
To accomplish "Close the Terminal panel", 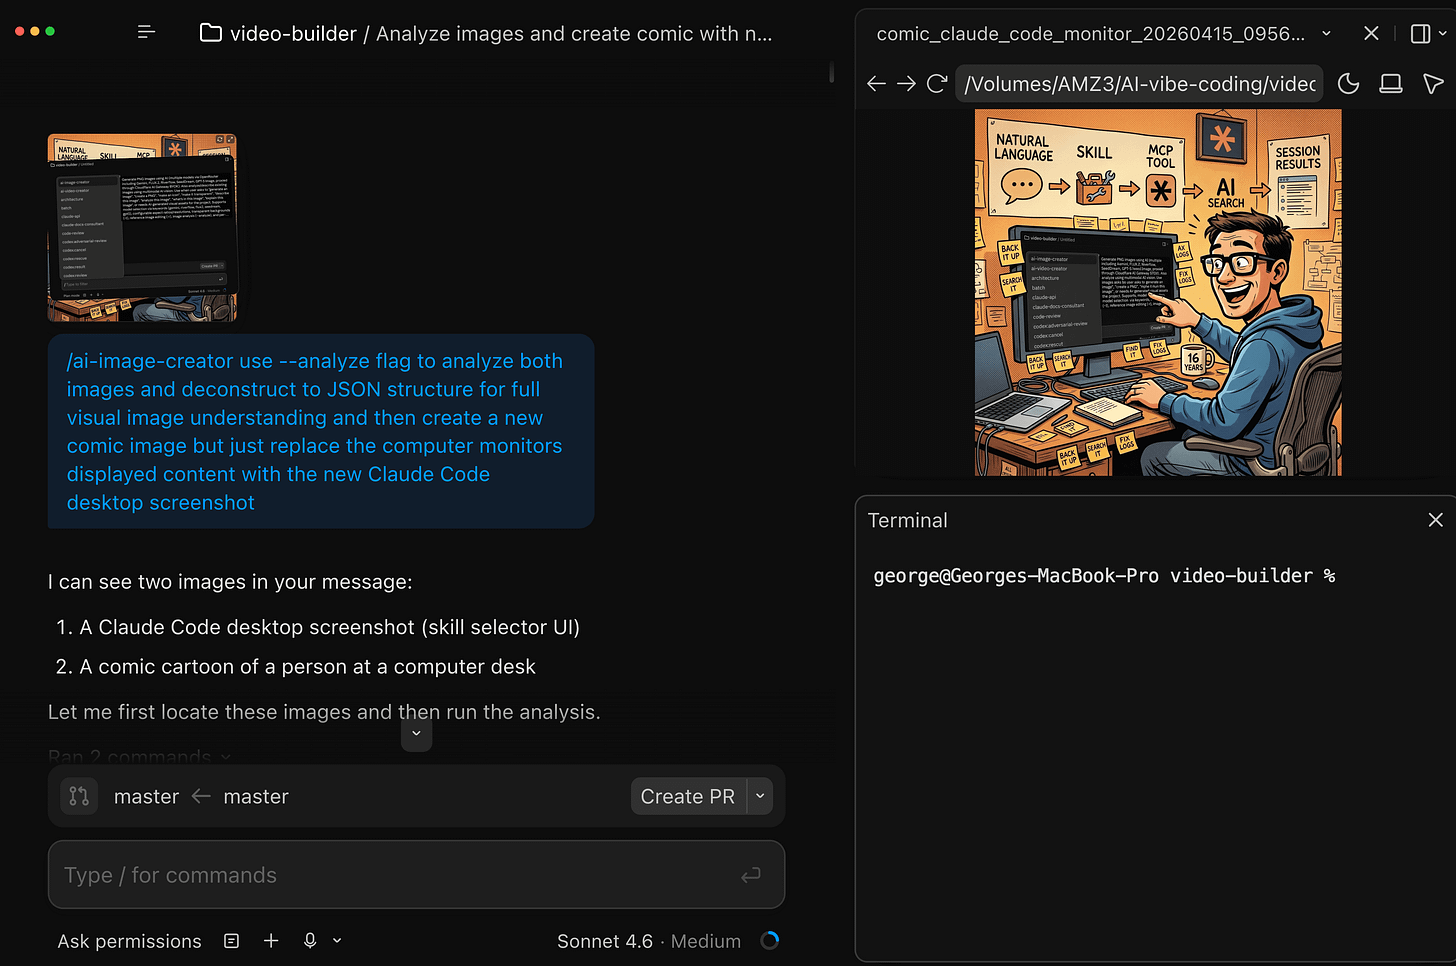I will [x=1436, y=520].
